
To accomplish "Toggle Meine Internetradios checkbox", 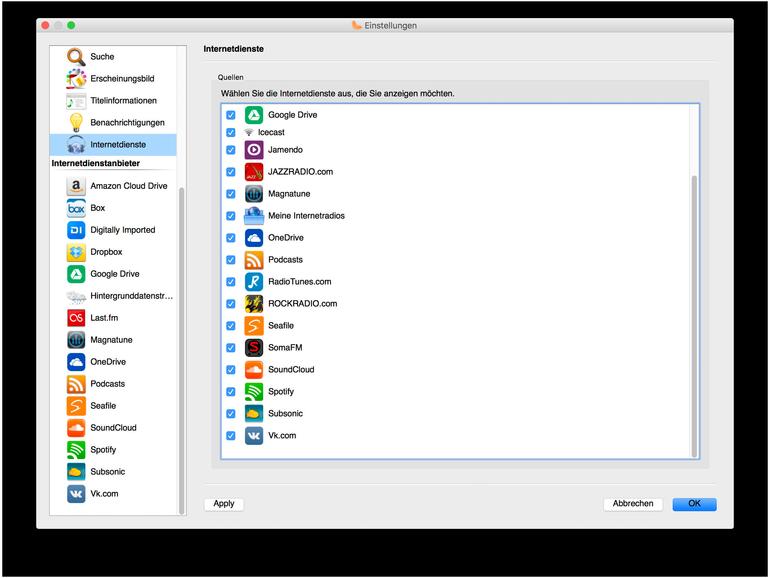I will coord(231,216).
